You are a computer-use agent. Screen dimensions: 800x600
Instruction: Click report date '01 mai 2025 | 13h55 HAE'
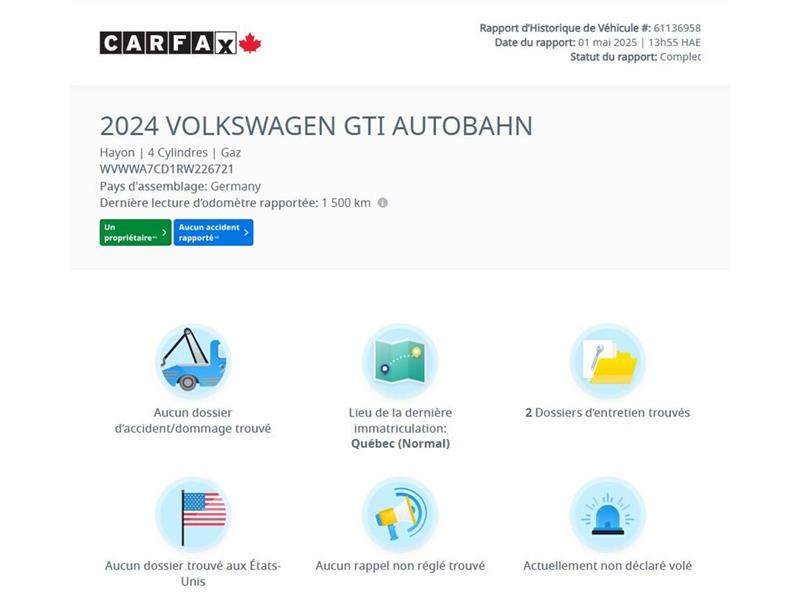coord(639,42)
